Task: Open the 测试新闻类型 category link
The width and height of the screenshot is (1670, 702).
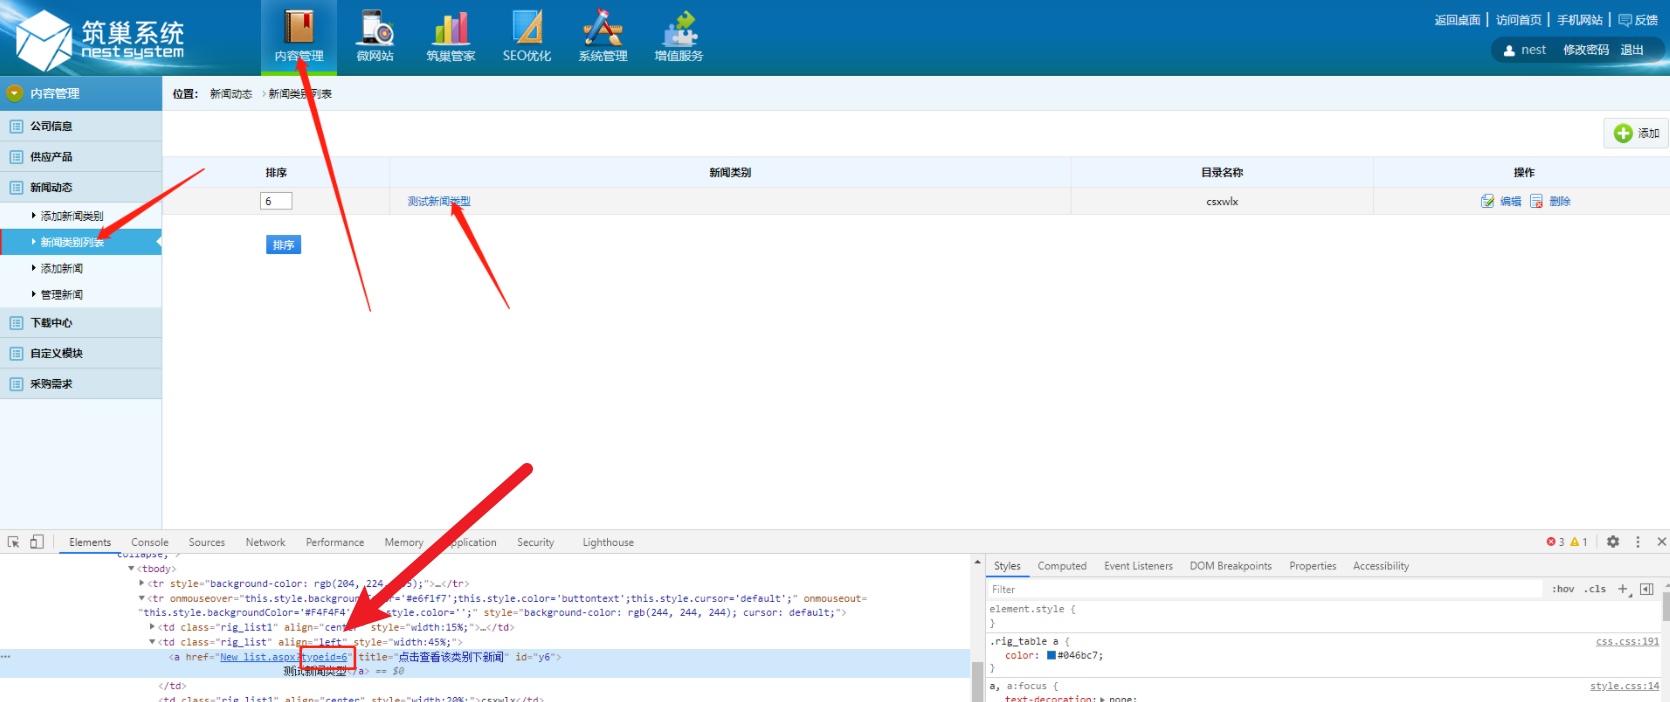Action: click(x=438, y=201)
